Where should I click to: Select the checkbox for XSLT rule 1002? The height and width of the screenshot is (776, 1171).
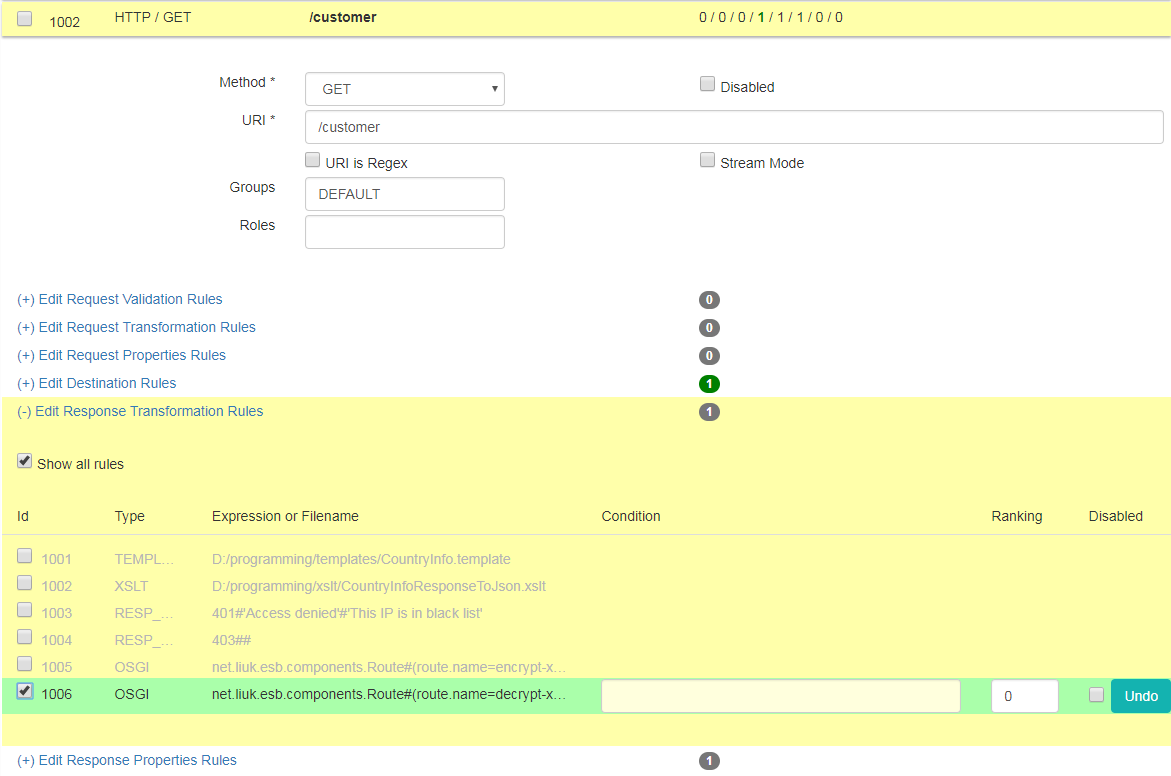(x=25, y=583)
